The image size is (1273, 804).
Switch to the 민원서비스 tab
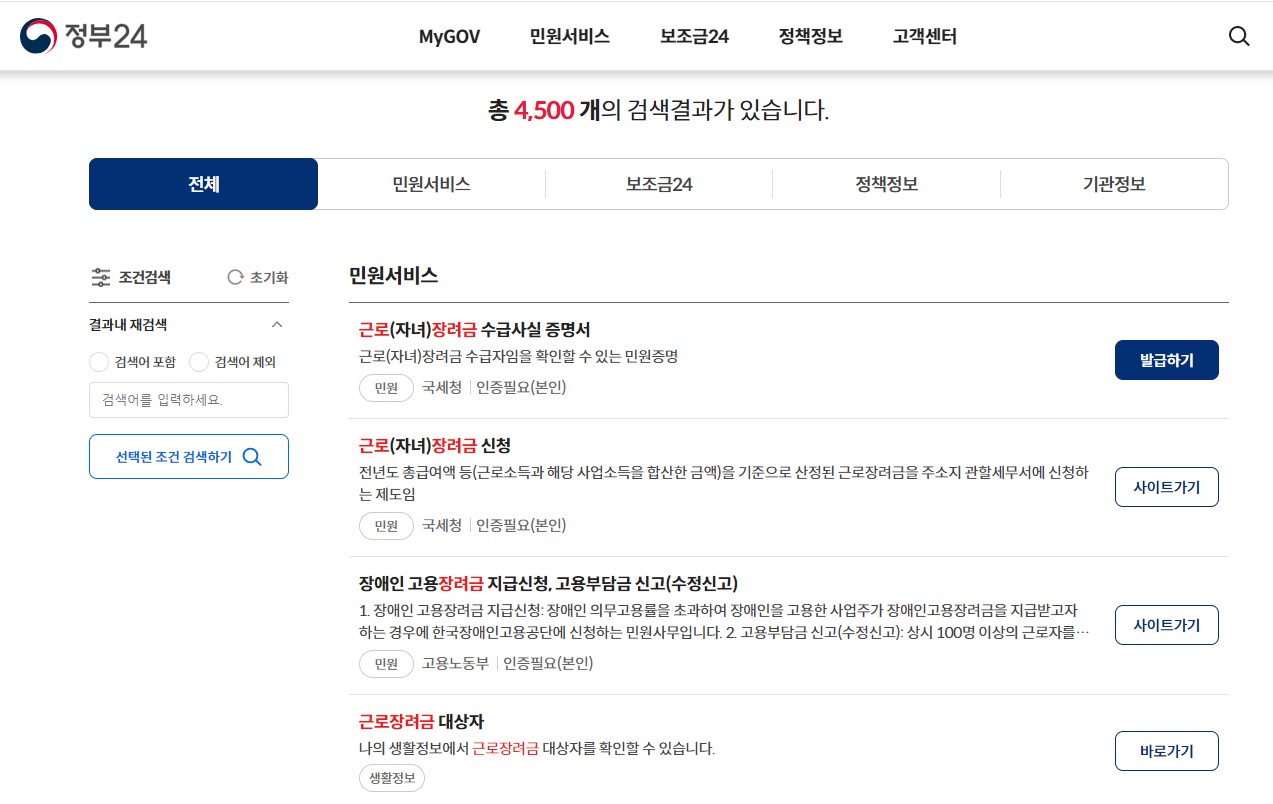(431, 184)
